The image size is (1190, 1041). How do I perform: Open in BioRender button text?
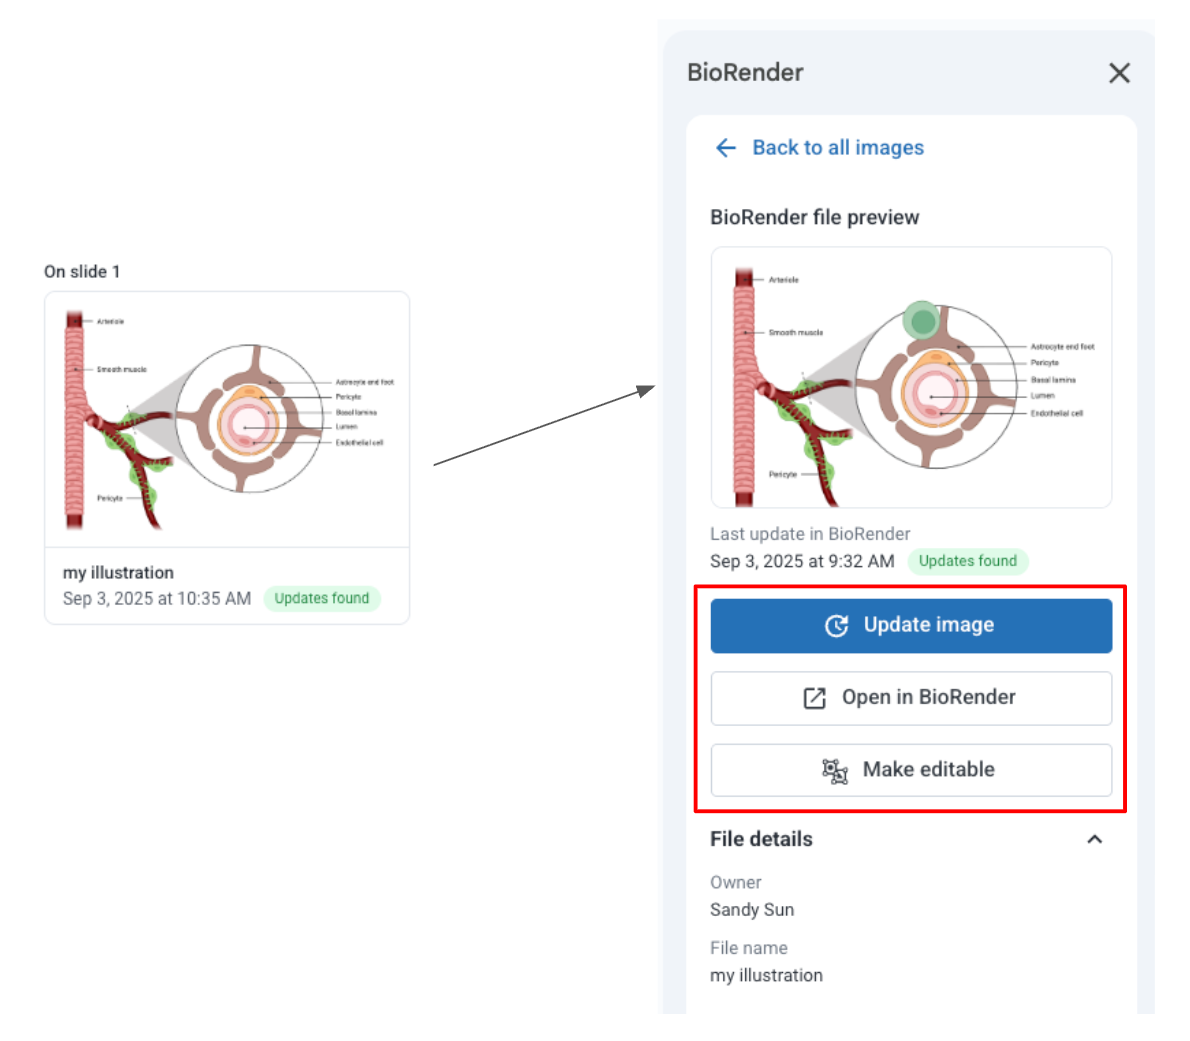pyautogui.click(x=928, y=697)
